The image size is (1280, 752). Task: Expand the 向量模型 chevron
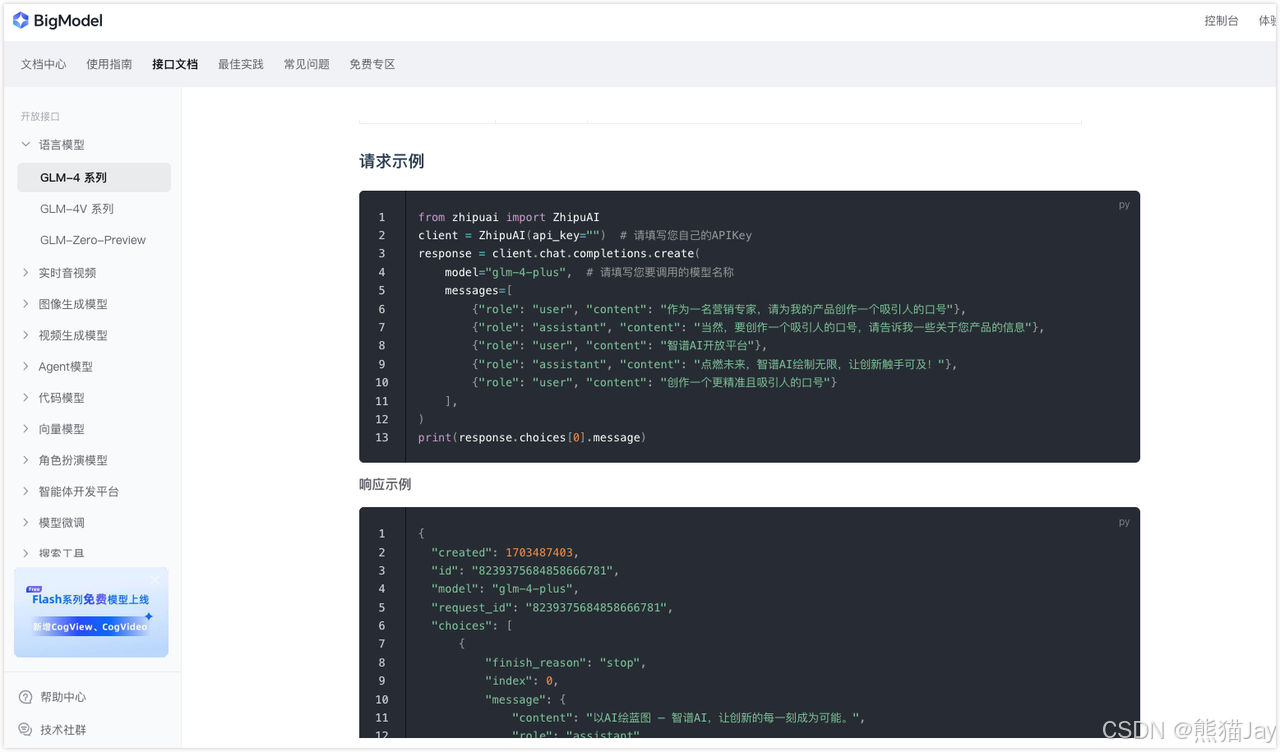pos(26,429)
